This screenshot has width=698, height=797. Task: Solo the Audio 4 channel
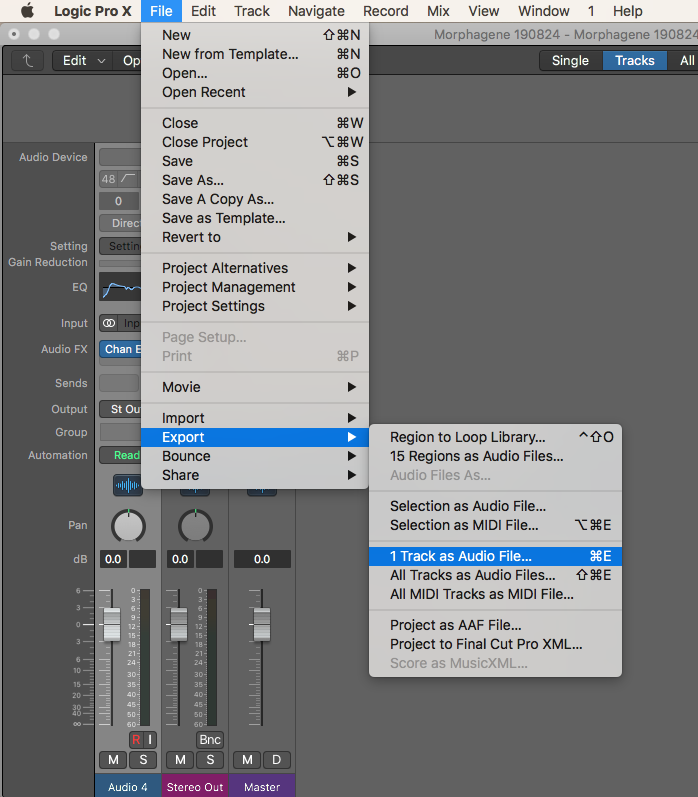click(143, 760)
